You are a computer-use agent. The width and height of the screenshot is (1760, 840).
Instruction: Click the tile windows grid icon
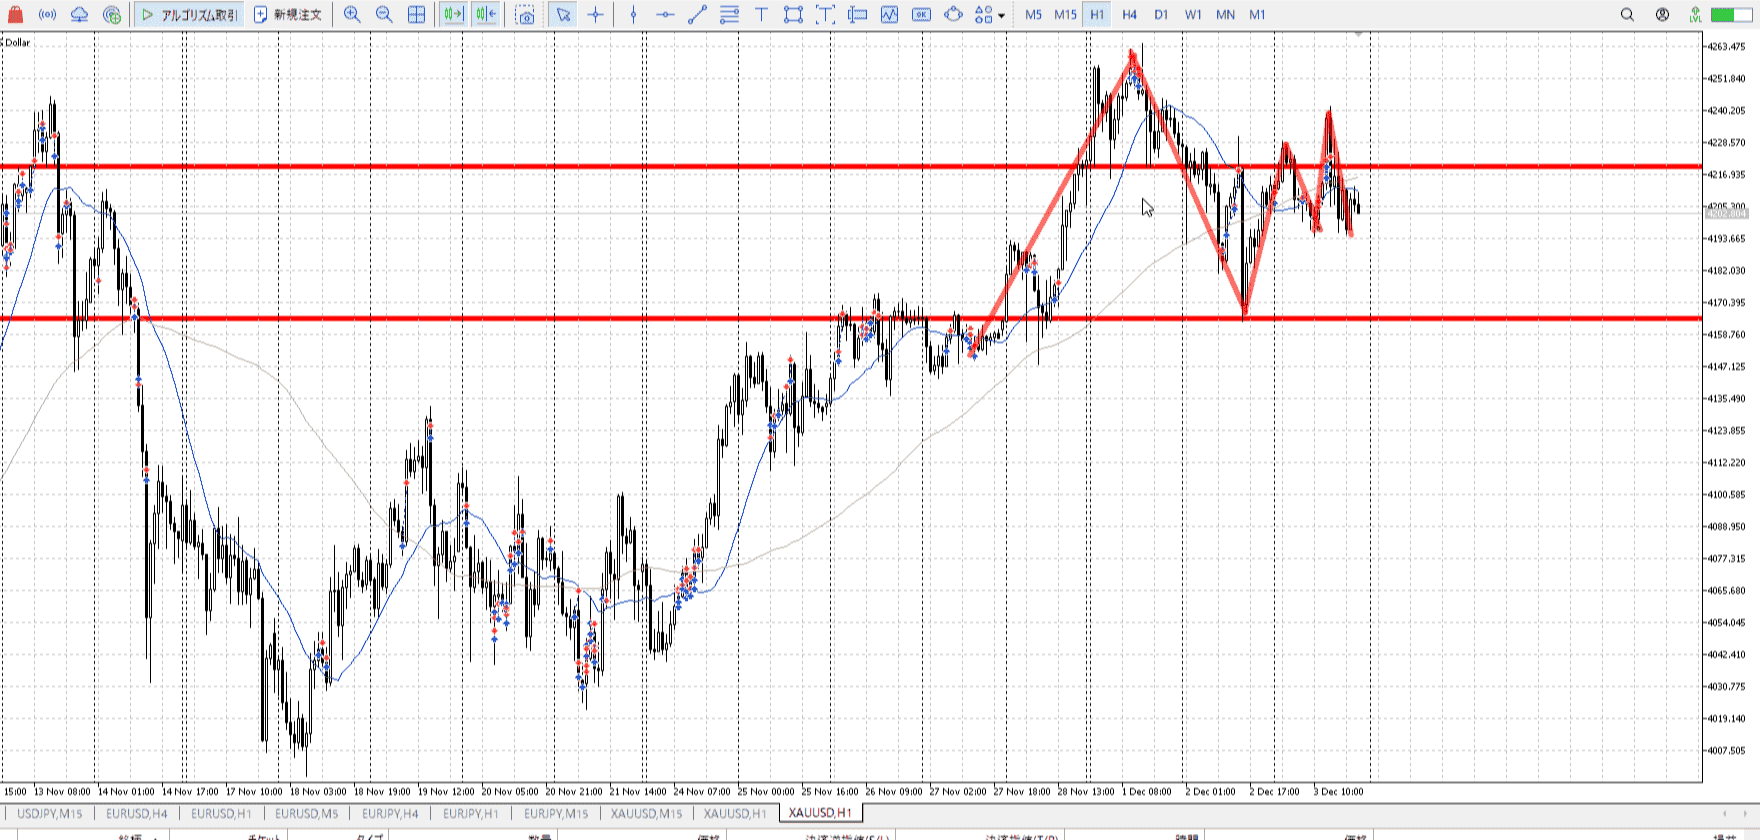(x=417, y=15)
